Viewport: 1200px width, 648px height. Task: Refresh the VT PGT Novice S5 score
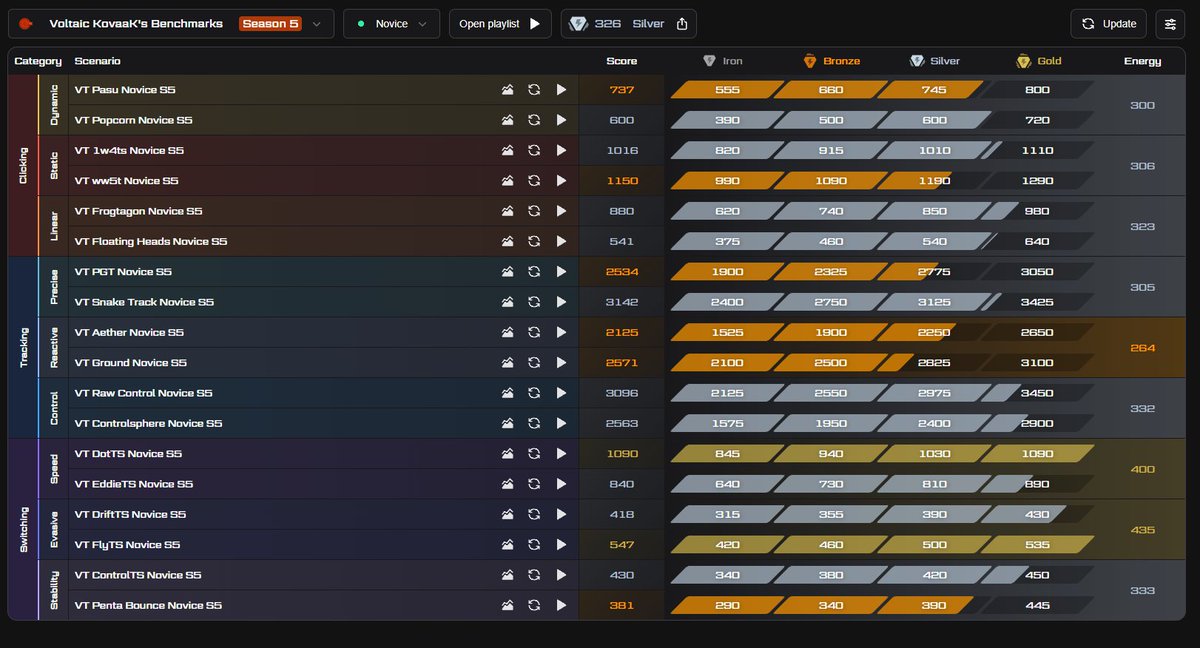(534, 272)
